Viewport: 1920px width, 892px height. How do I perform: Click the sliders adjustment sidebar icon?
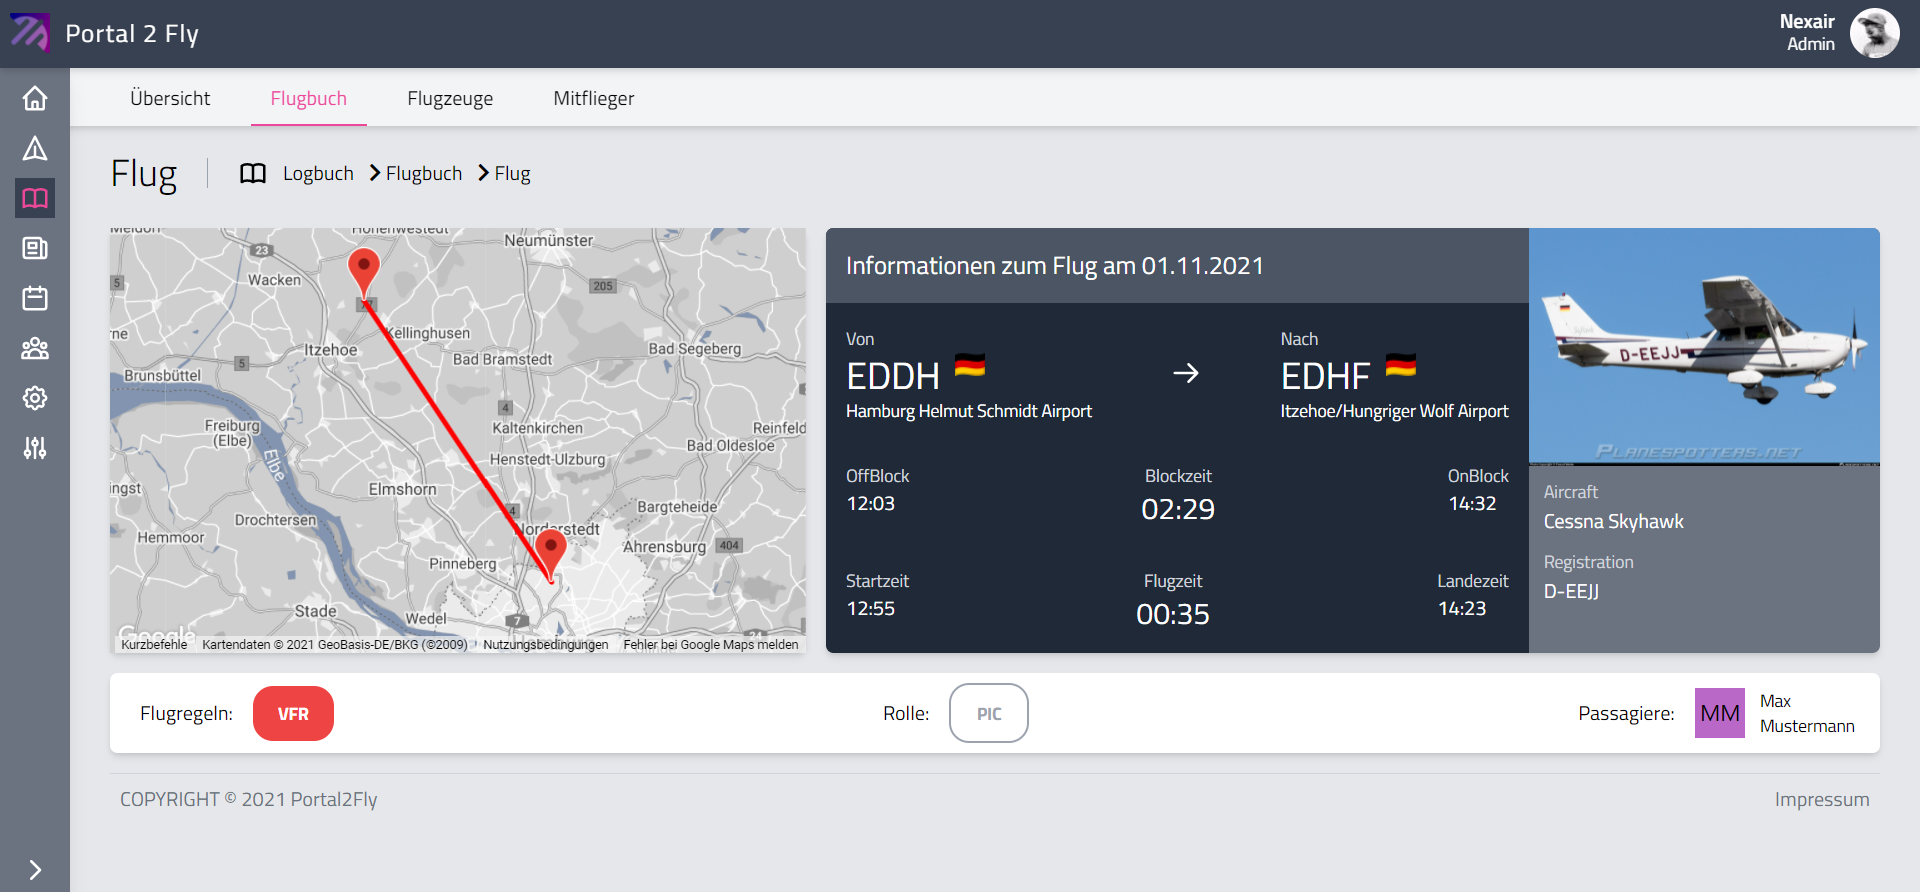[x=35, y=448]
